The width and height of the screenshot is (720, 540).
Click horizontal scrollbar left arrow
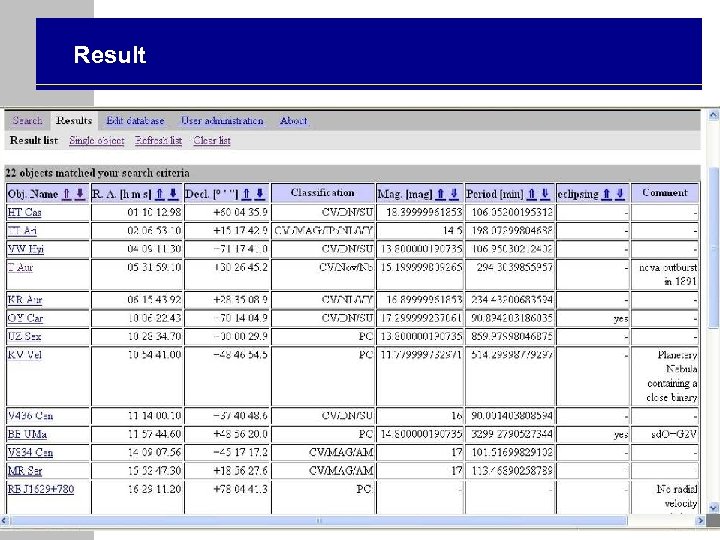pyautogui.click(x=5, y=521)
